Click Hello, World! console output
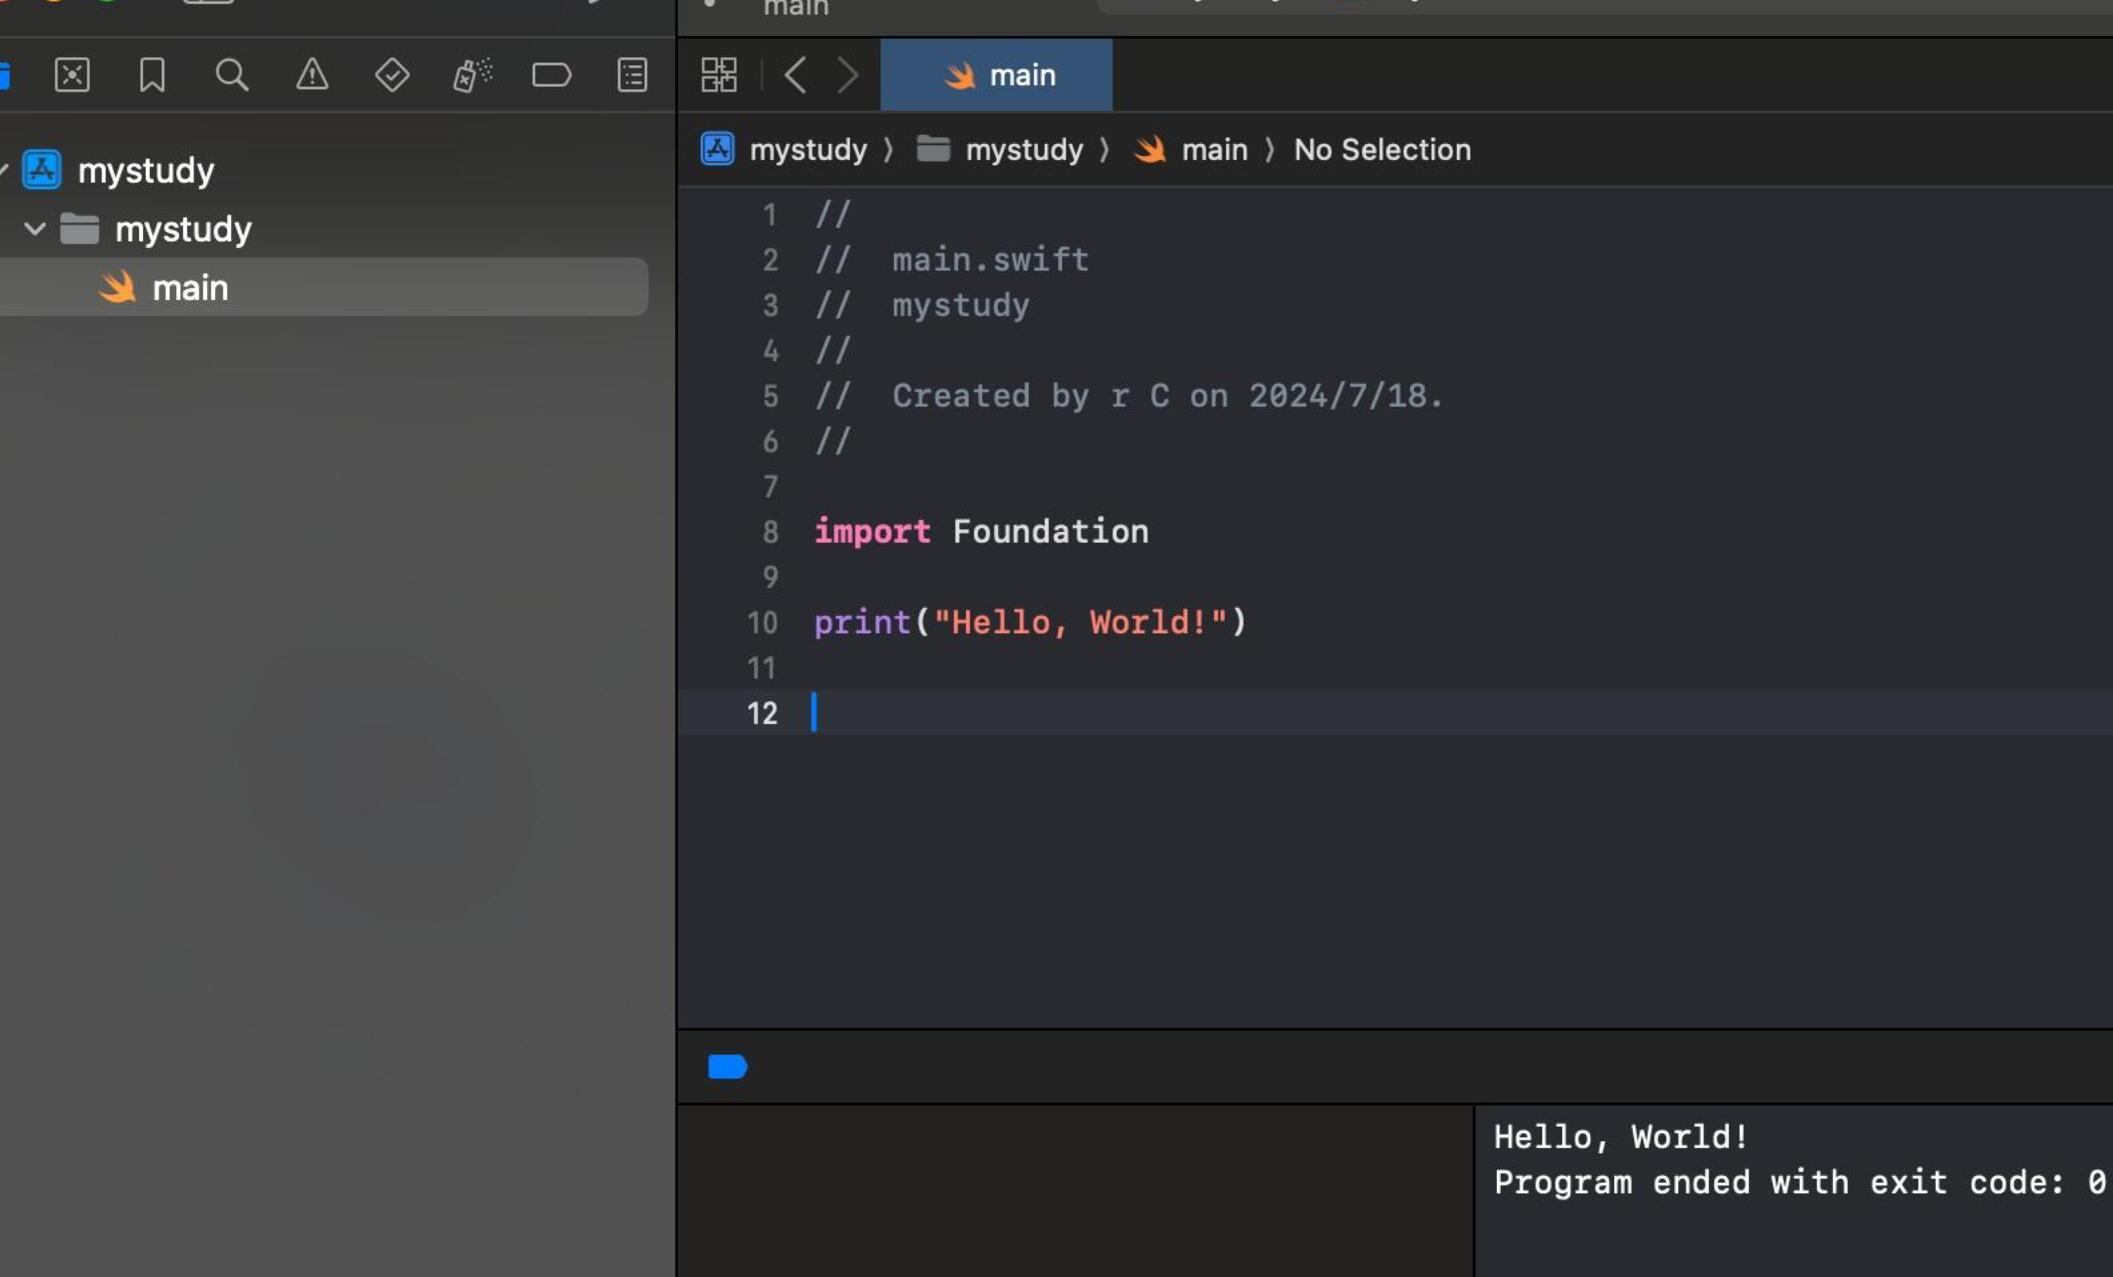The height and width of the screenshot is (1277, 2113). click(x=1621, y=1137)
